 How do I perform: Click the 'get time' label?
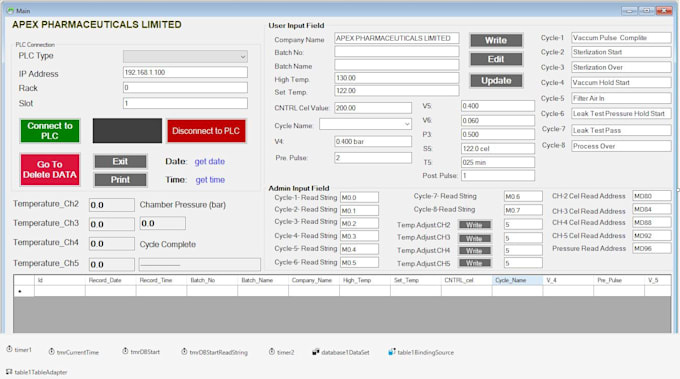point(210,180)
